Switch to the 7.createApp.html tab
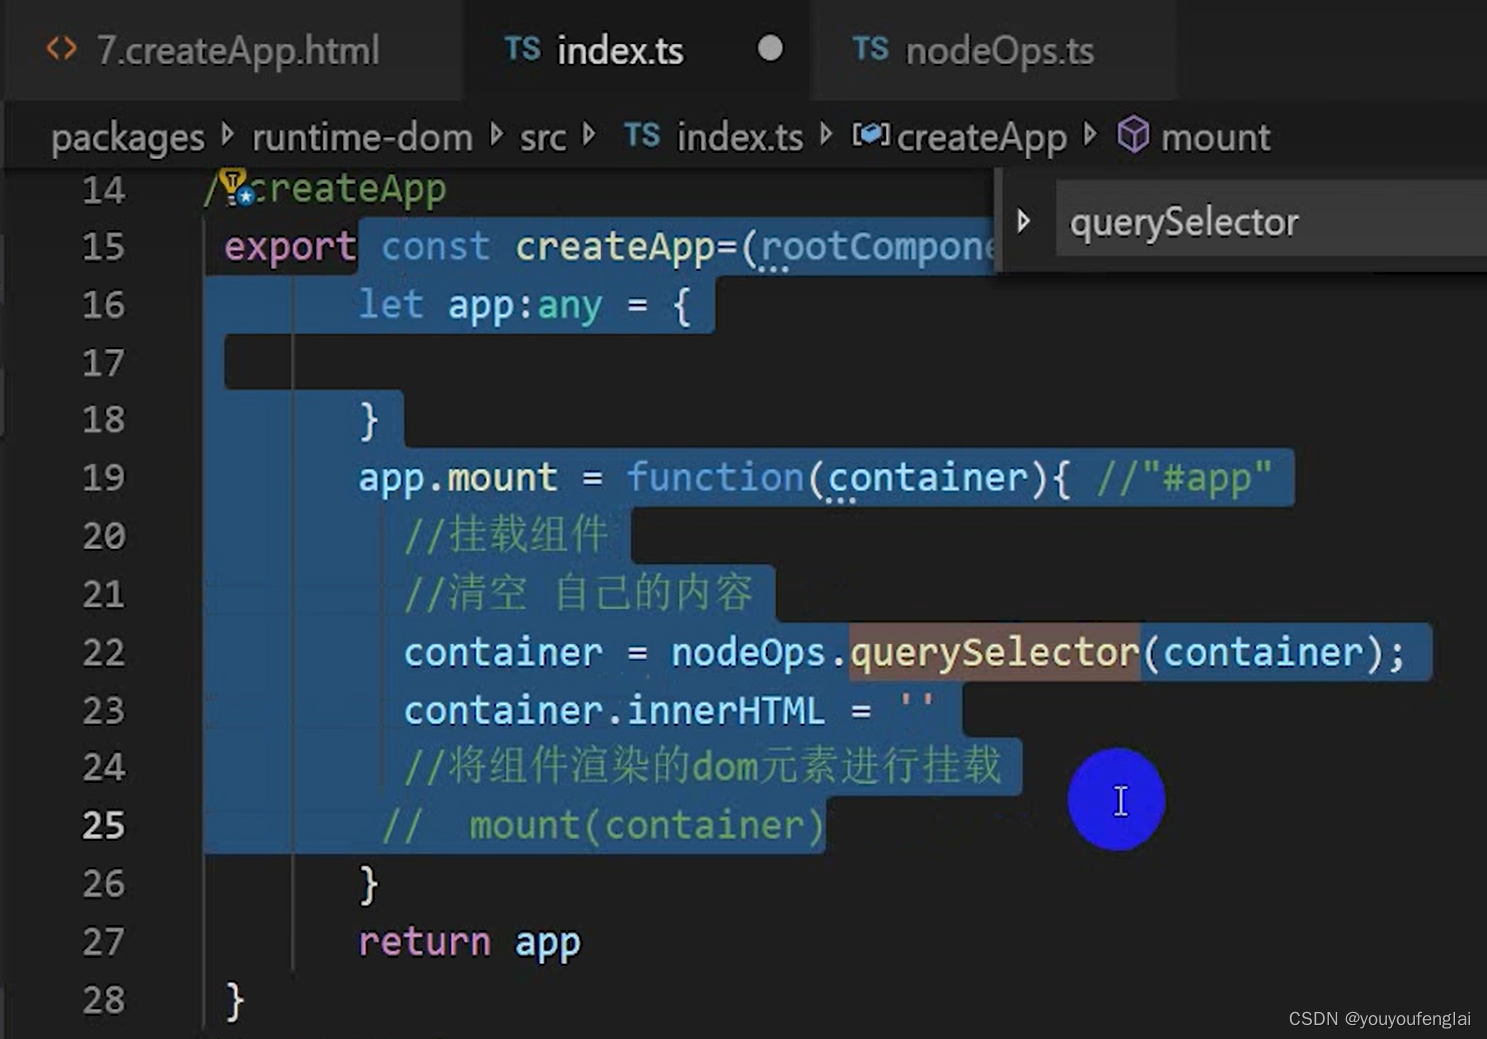 pyautogui.click(x=237, y=50)
